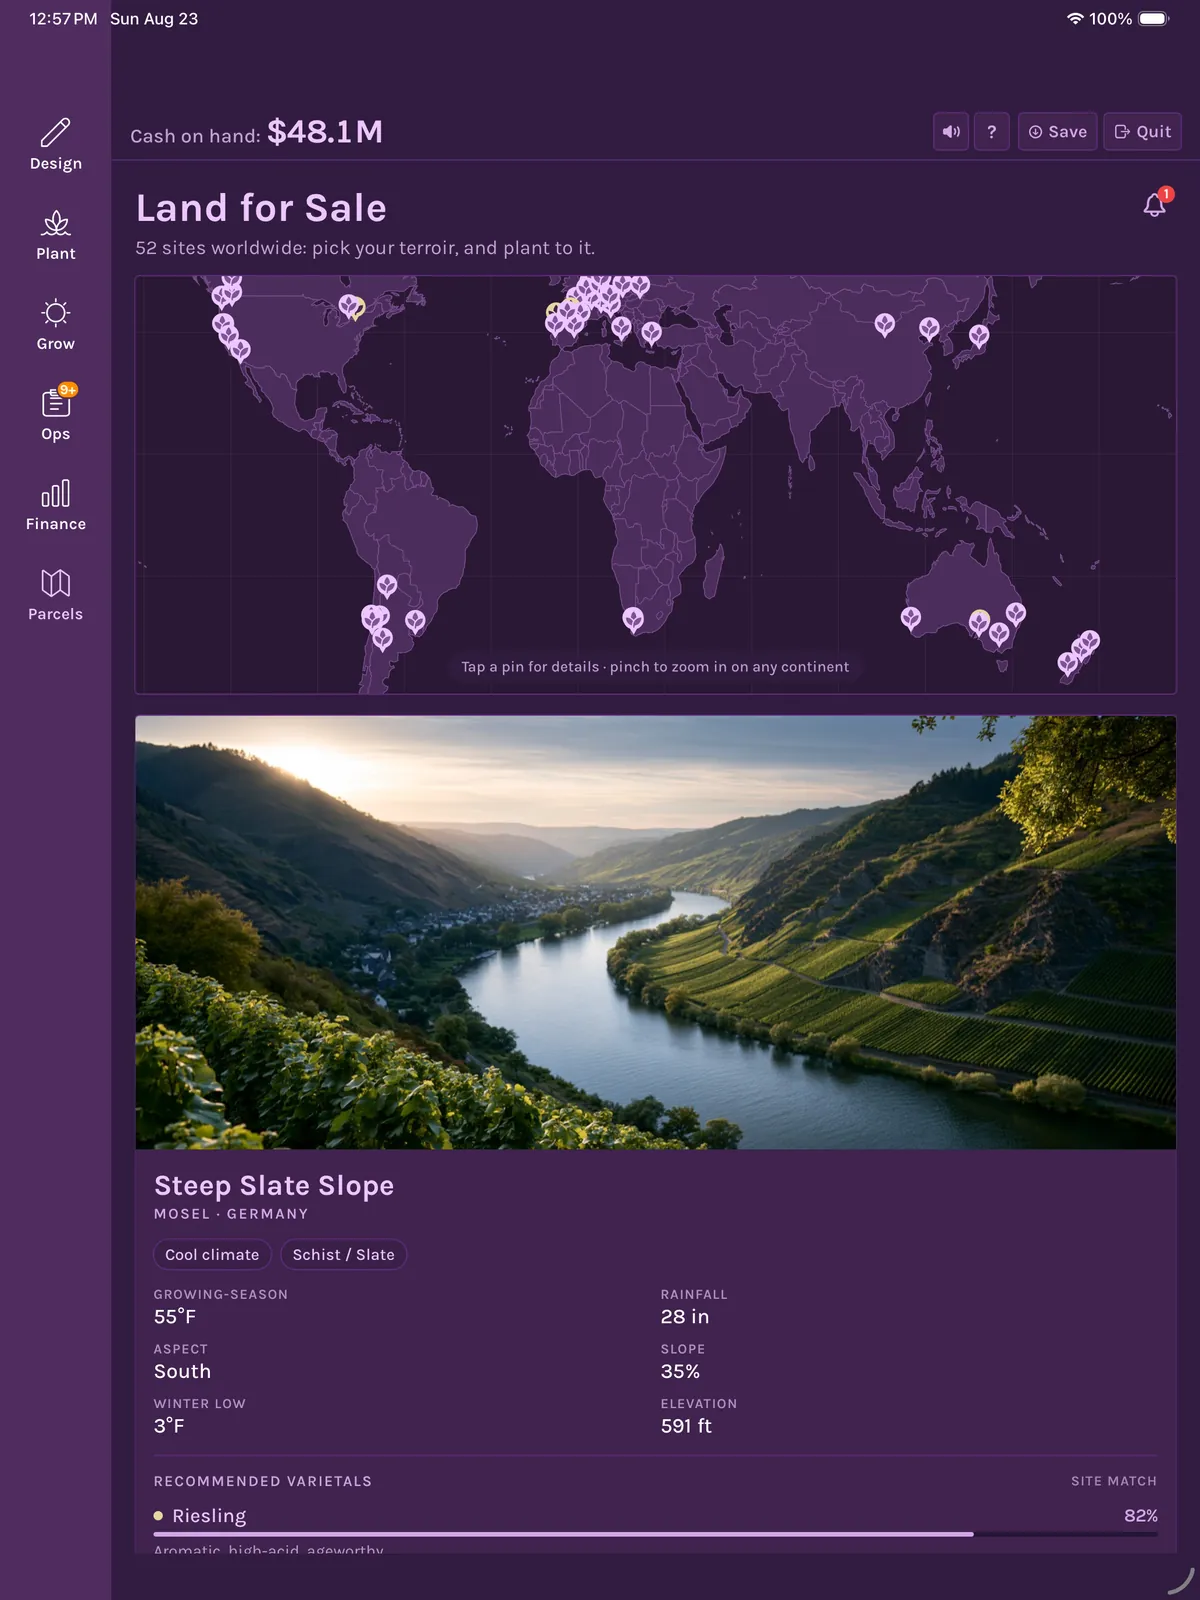Select the South Africa site pin
Viewport: 1200px width, 1600px height.
[633, 620]
